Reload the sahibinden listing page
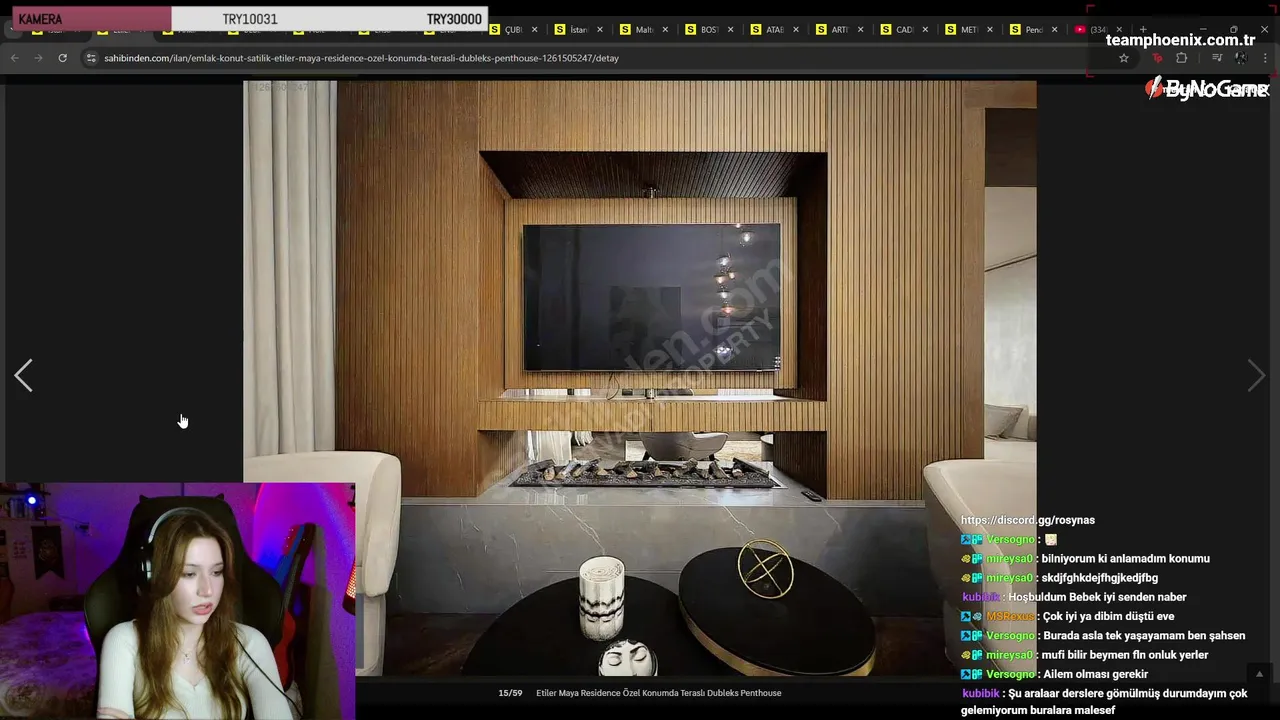The width and height of the screenshot is (1280, 720). pos(62,58)
